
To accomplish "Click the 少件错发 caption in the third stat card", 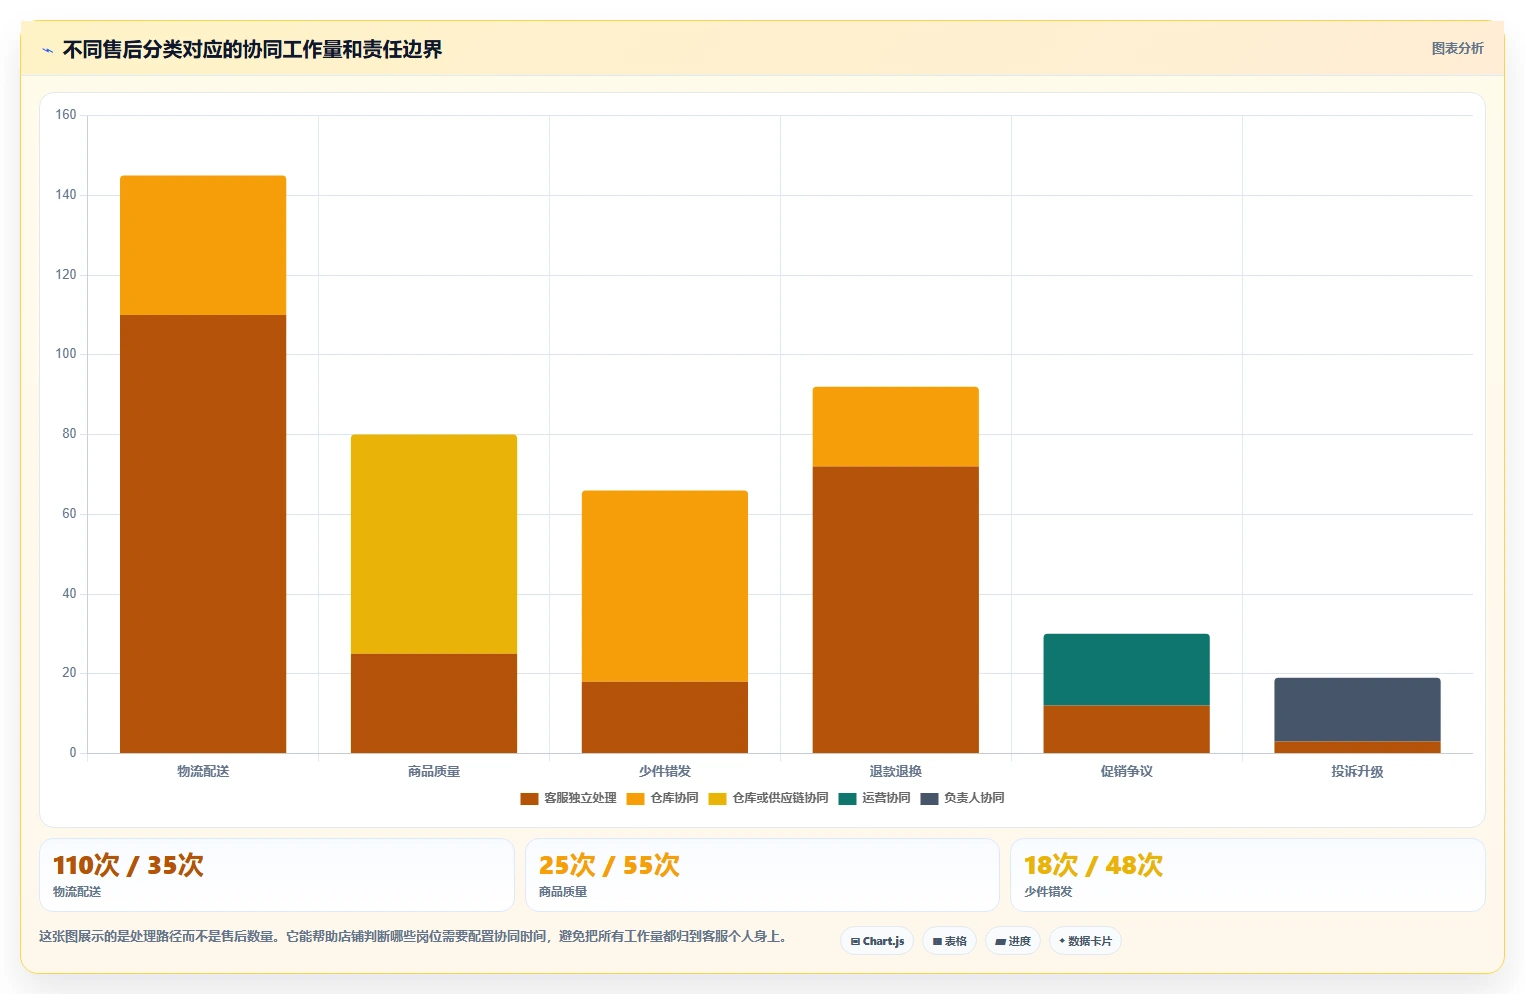I will tap(1048, 892).
